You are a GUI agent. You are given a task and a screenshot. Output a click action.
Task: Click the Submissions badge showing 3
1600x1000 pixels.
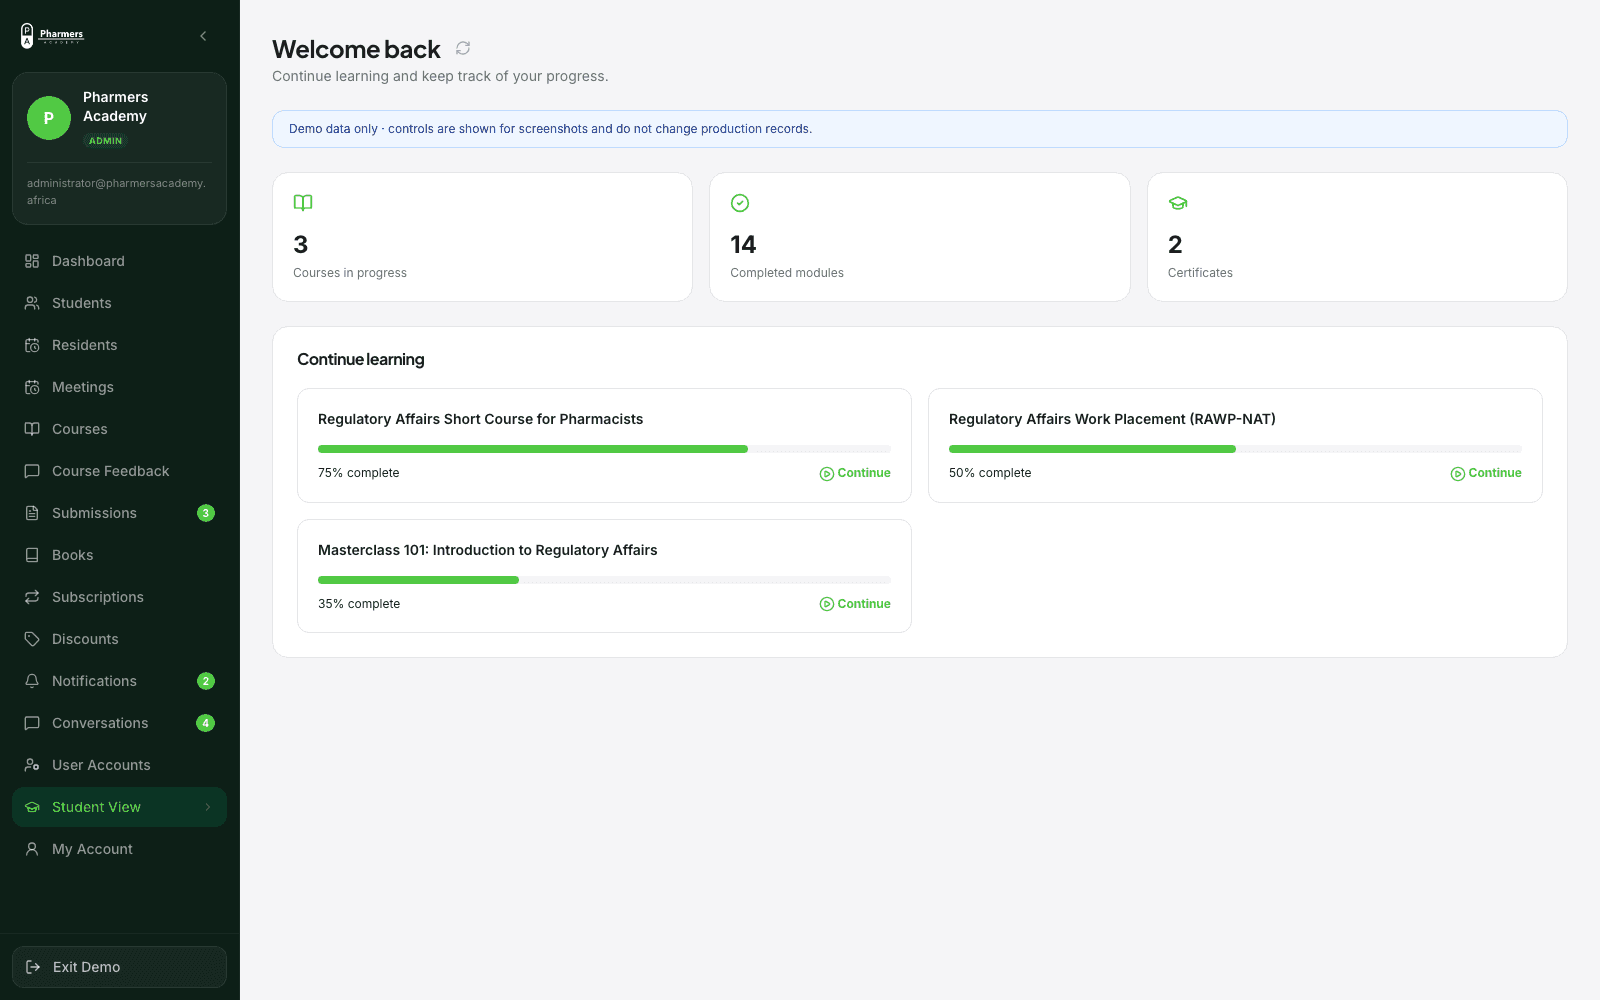(x=206, y=513)
